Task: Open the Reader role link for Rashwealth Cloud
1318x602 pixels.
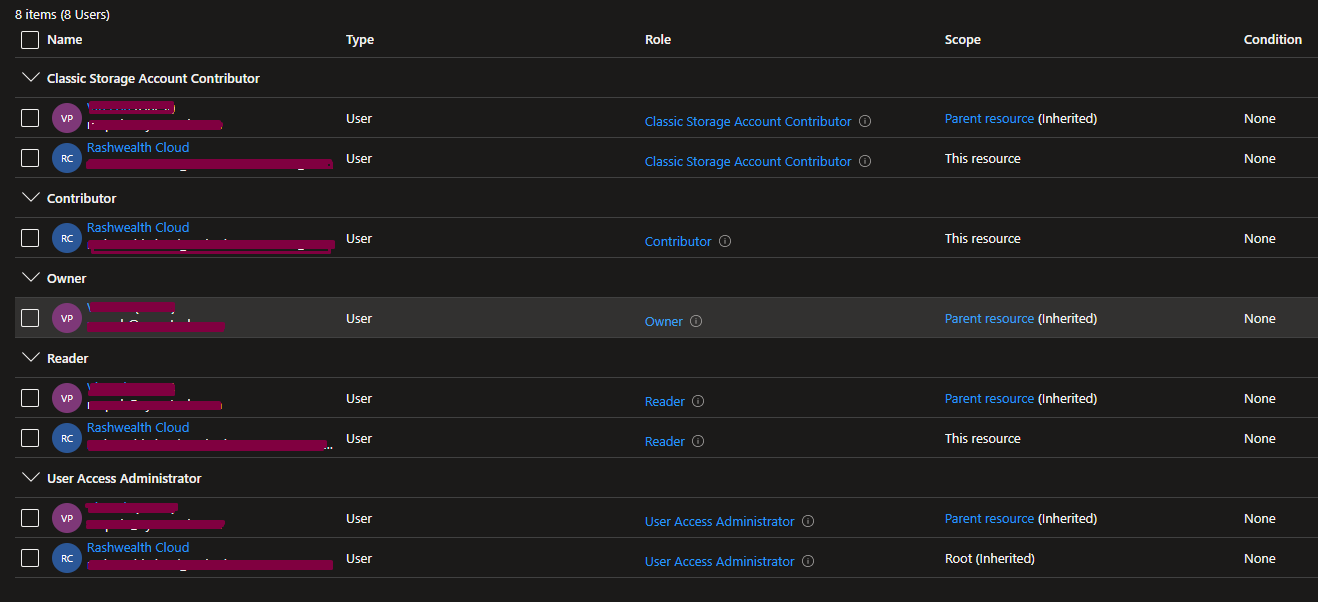Action: pyautogui.click(x=665, y=441)
